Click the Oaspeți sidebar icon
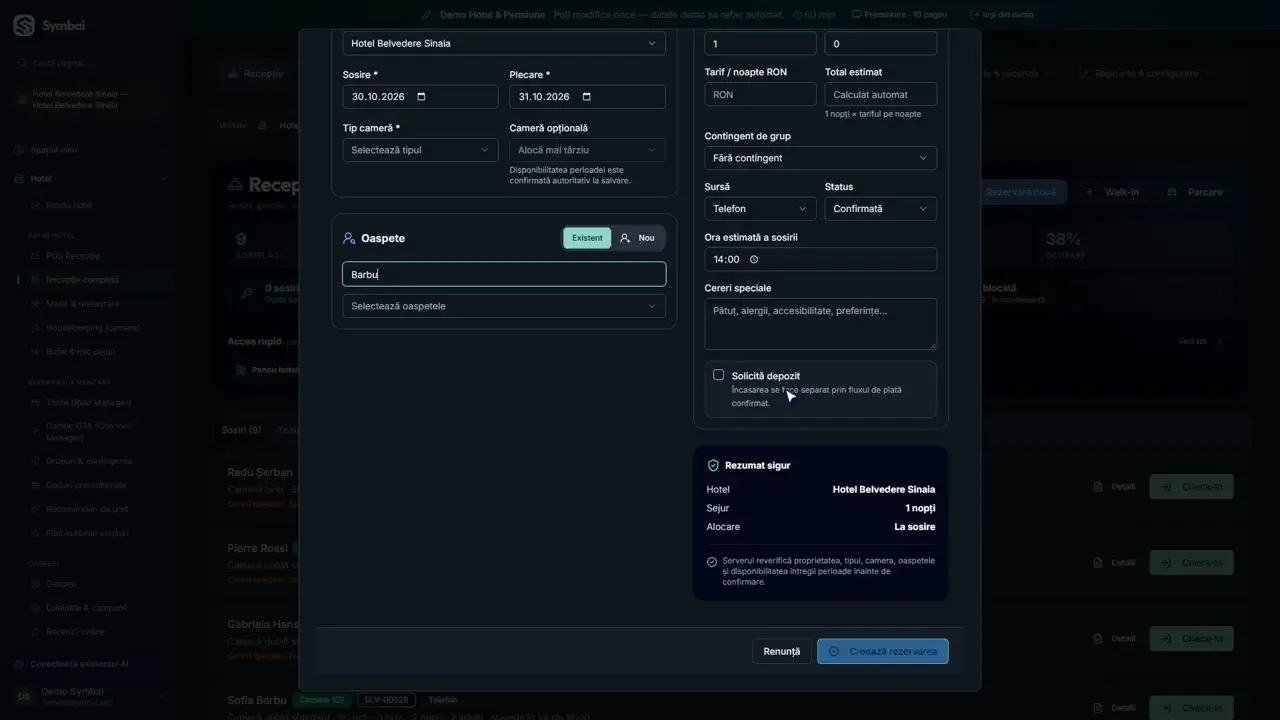This screenshot has height=720, width=1280. tap(36, 584)
